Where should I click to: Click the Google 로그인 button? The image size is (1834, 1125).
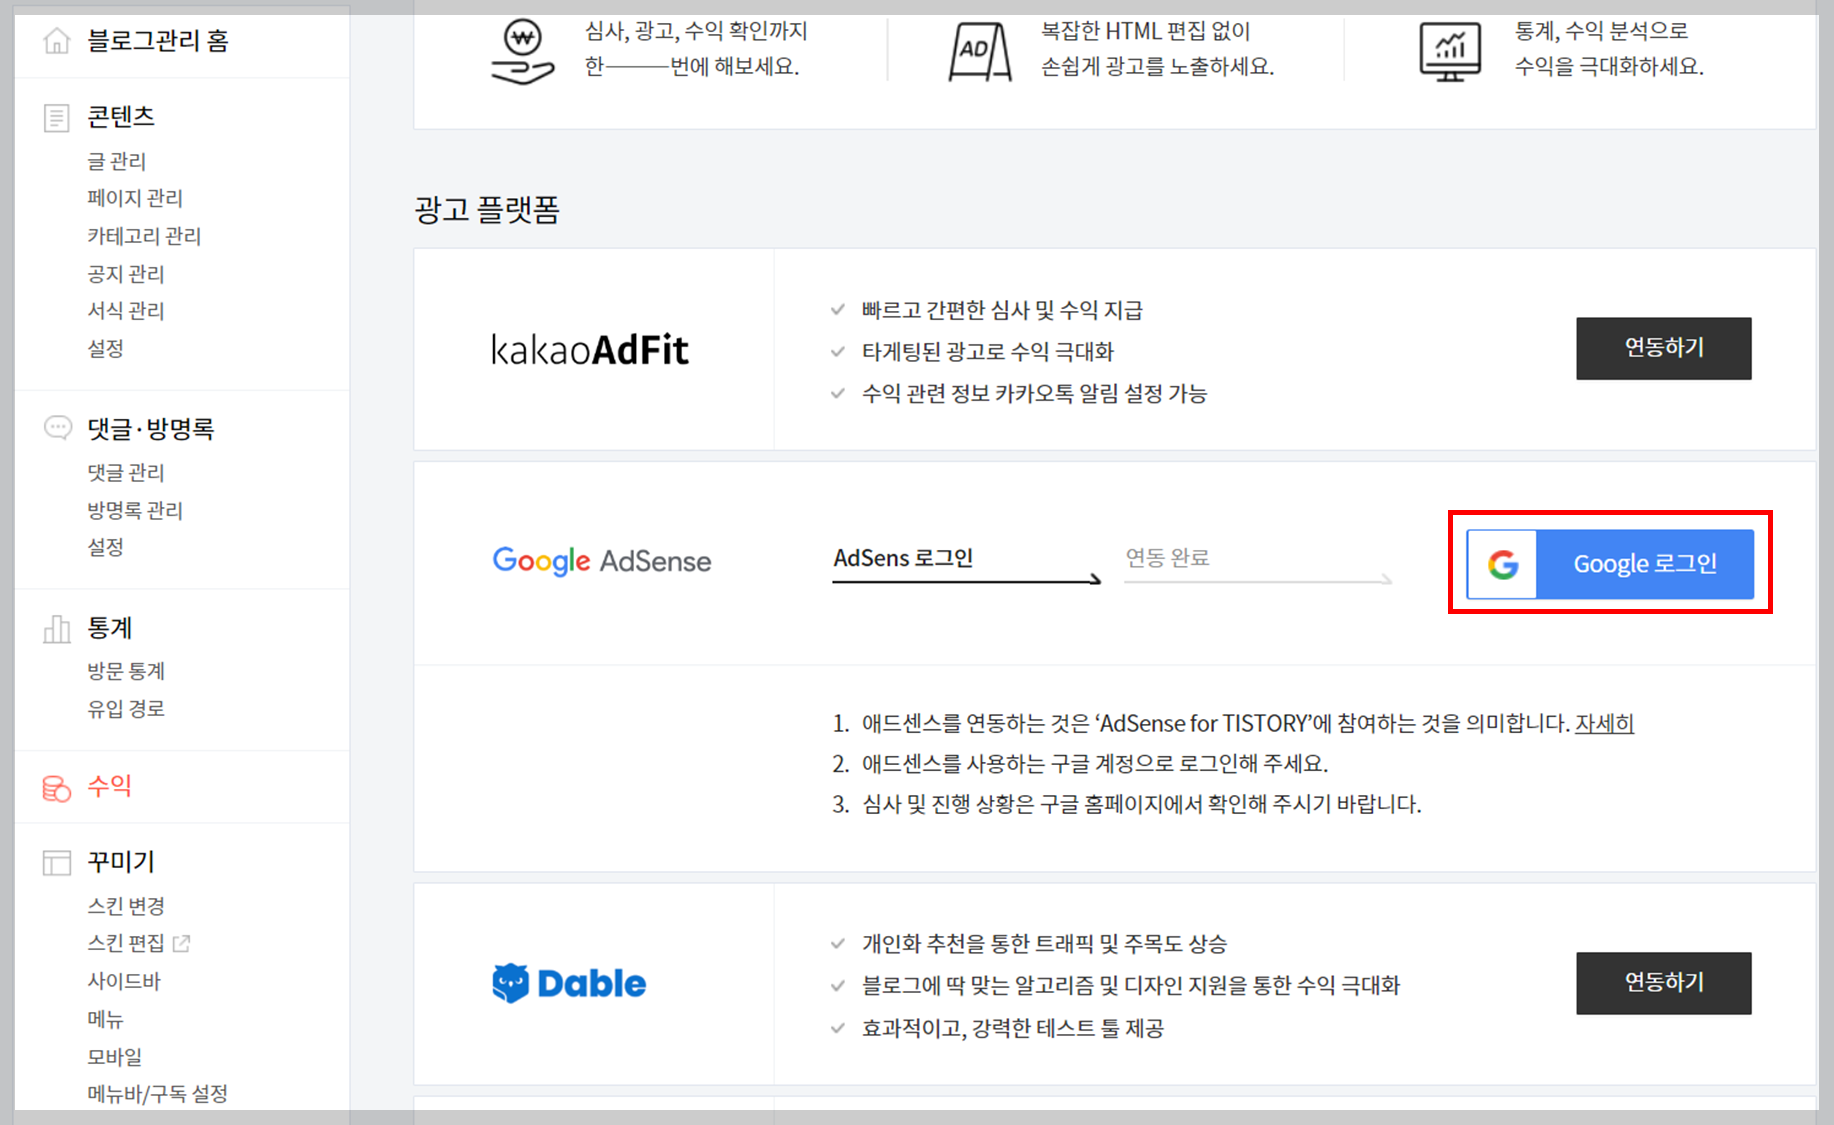(x=1610, y=564)
